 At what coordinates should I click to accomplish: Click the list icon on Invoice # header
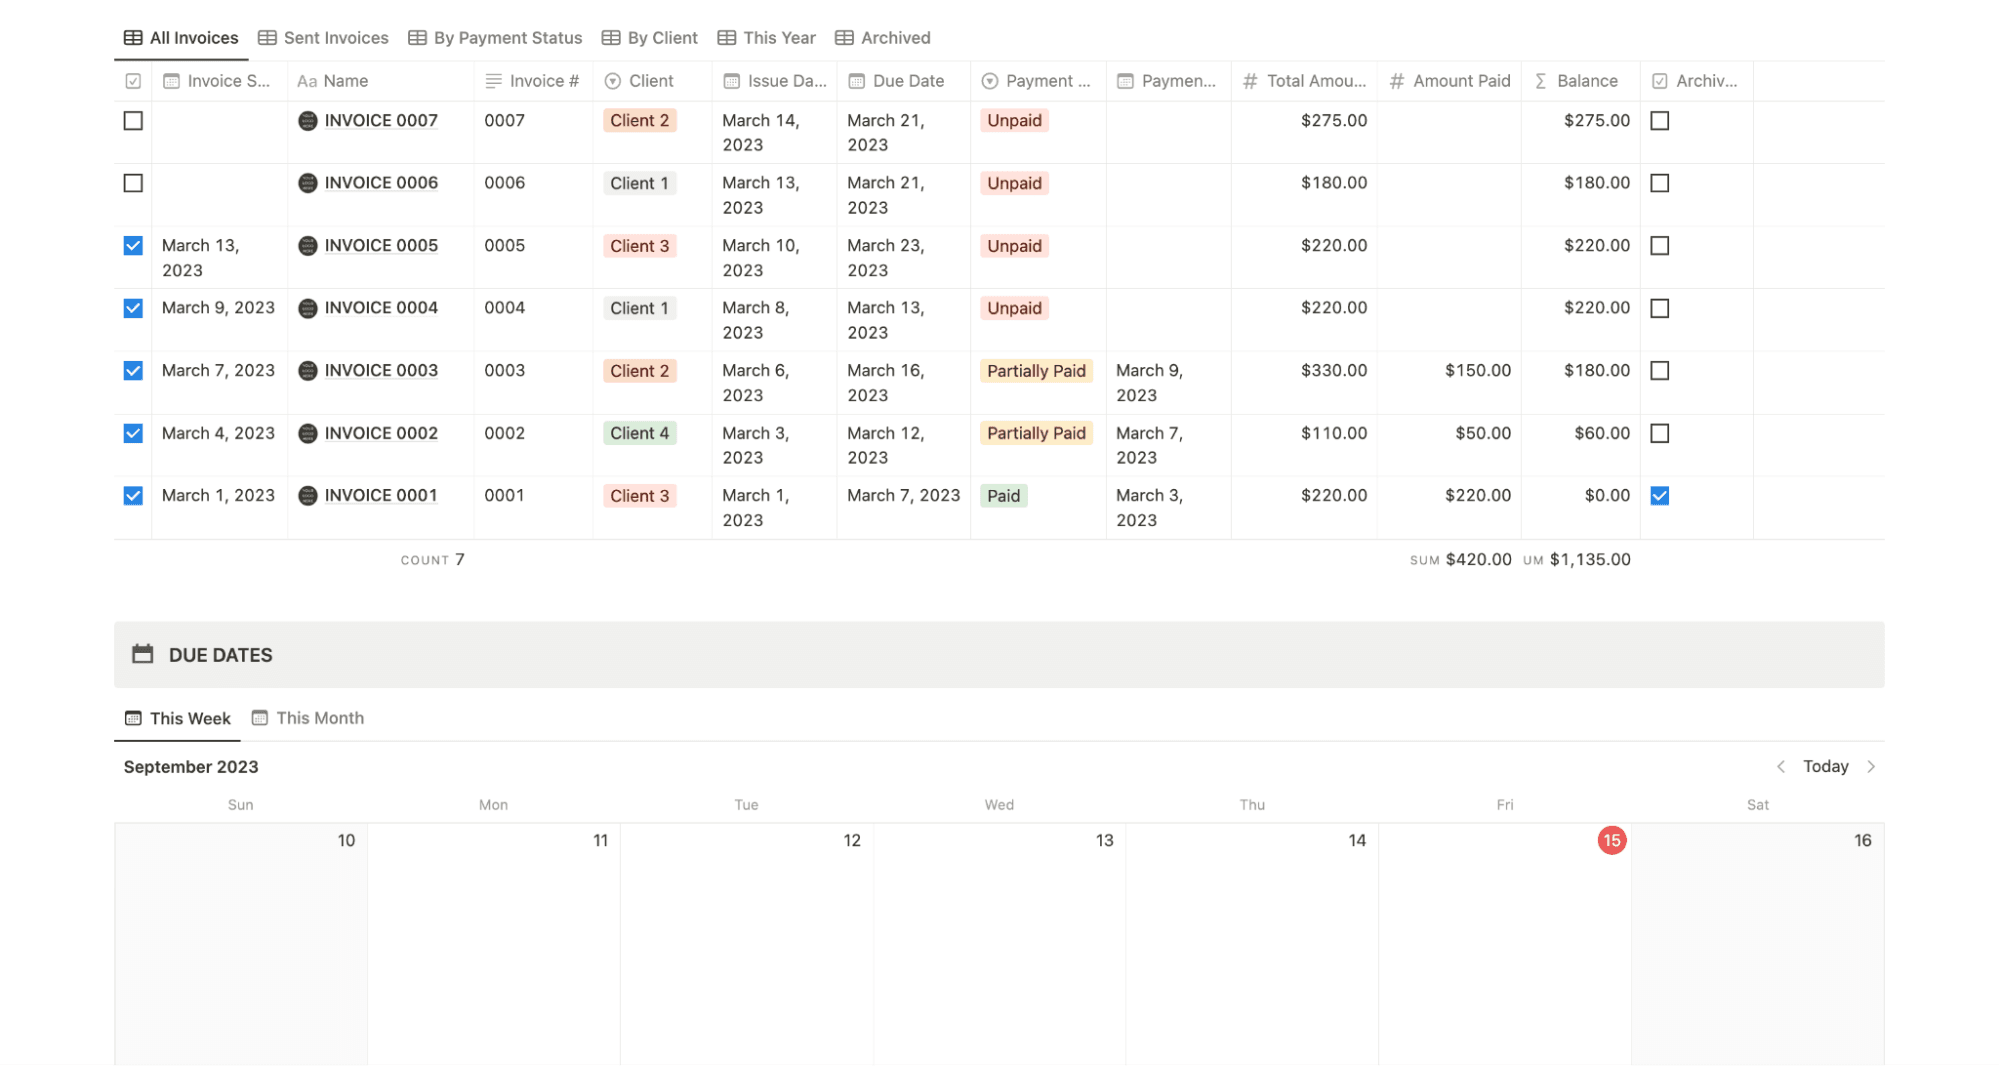(492, 81)
